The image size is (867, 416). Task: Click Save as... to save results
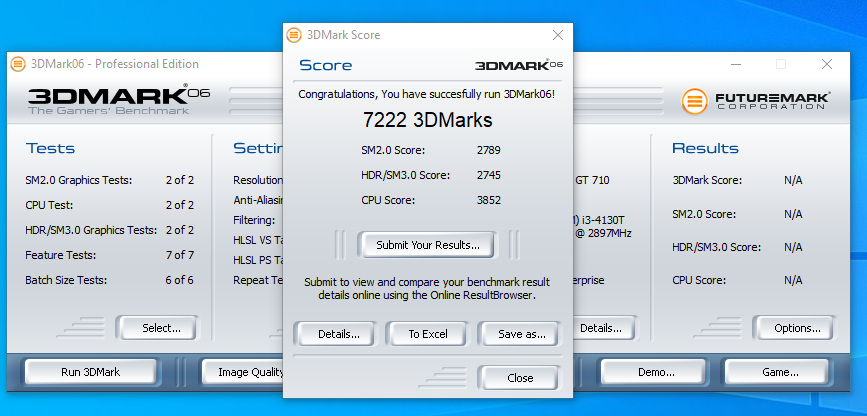521,333
